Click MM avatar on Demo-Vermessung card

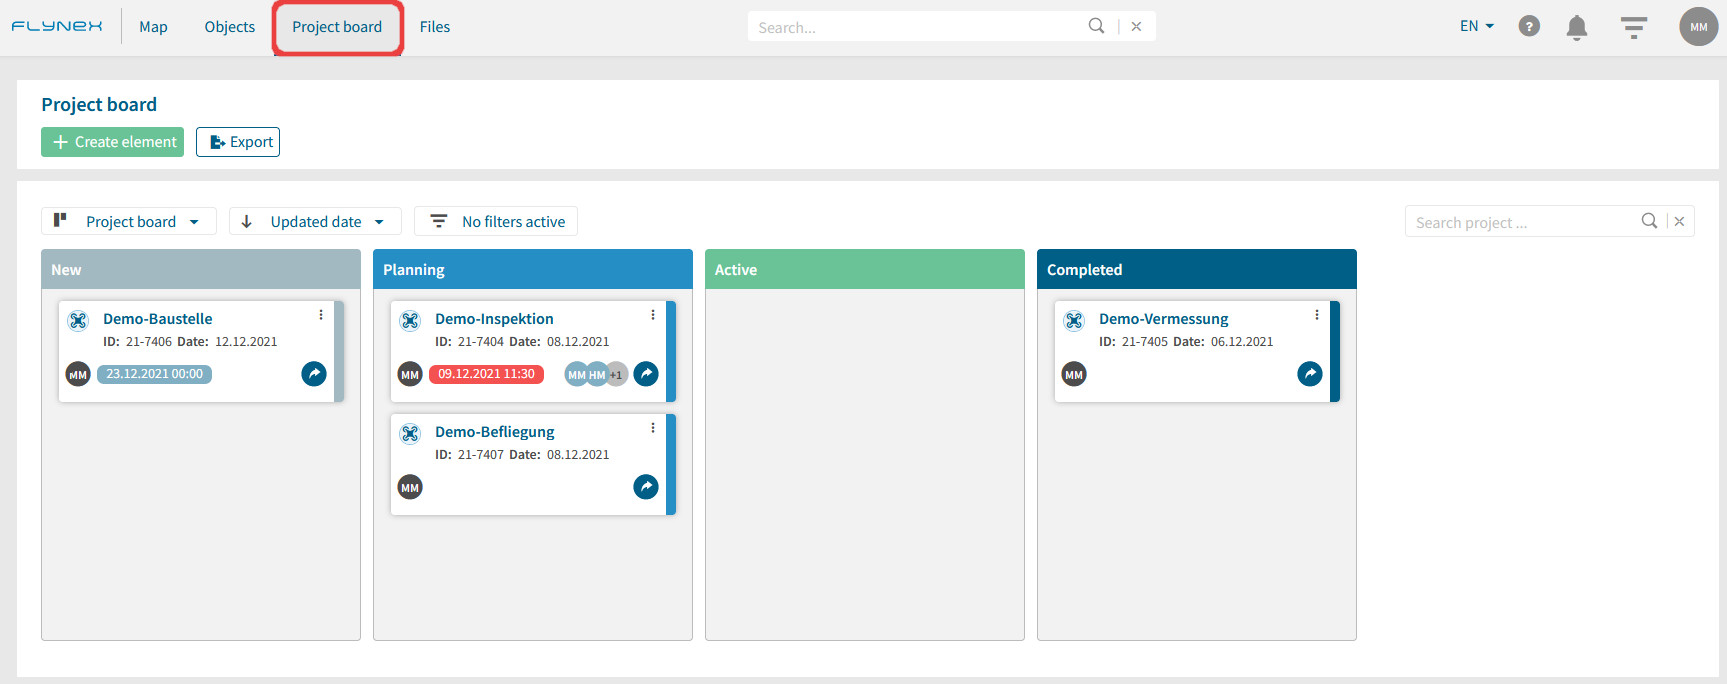click(x=1074, y=374)
